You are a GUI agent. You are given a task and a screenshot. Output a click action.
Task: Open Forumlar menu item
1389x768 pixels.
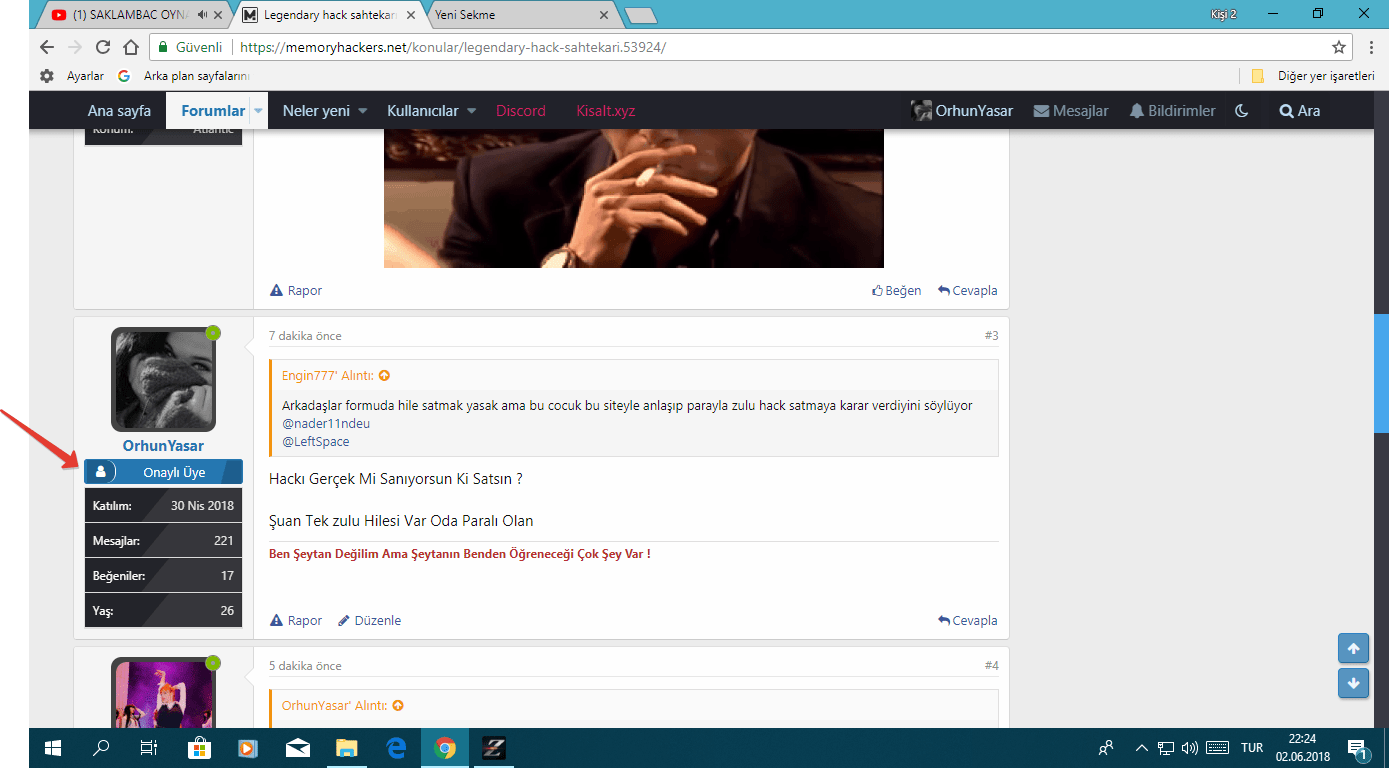pos(213,111)
